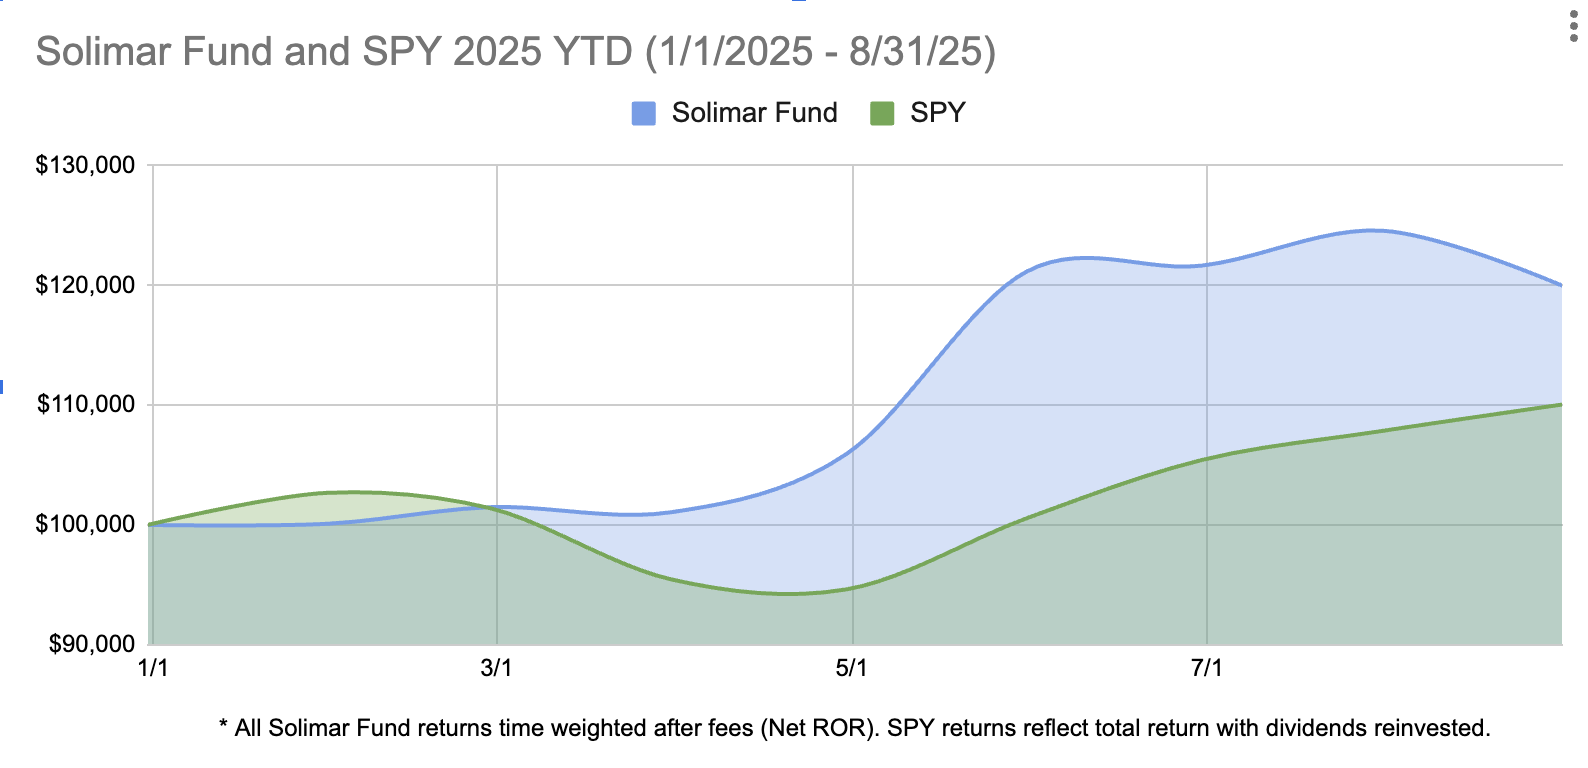Image resolution: width=1588 pixels, height=768 pixels.
Task: Select the $100,000 vertical axis label
Action: [85, 524]
